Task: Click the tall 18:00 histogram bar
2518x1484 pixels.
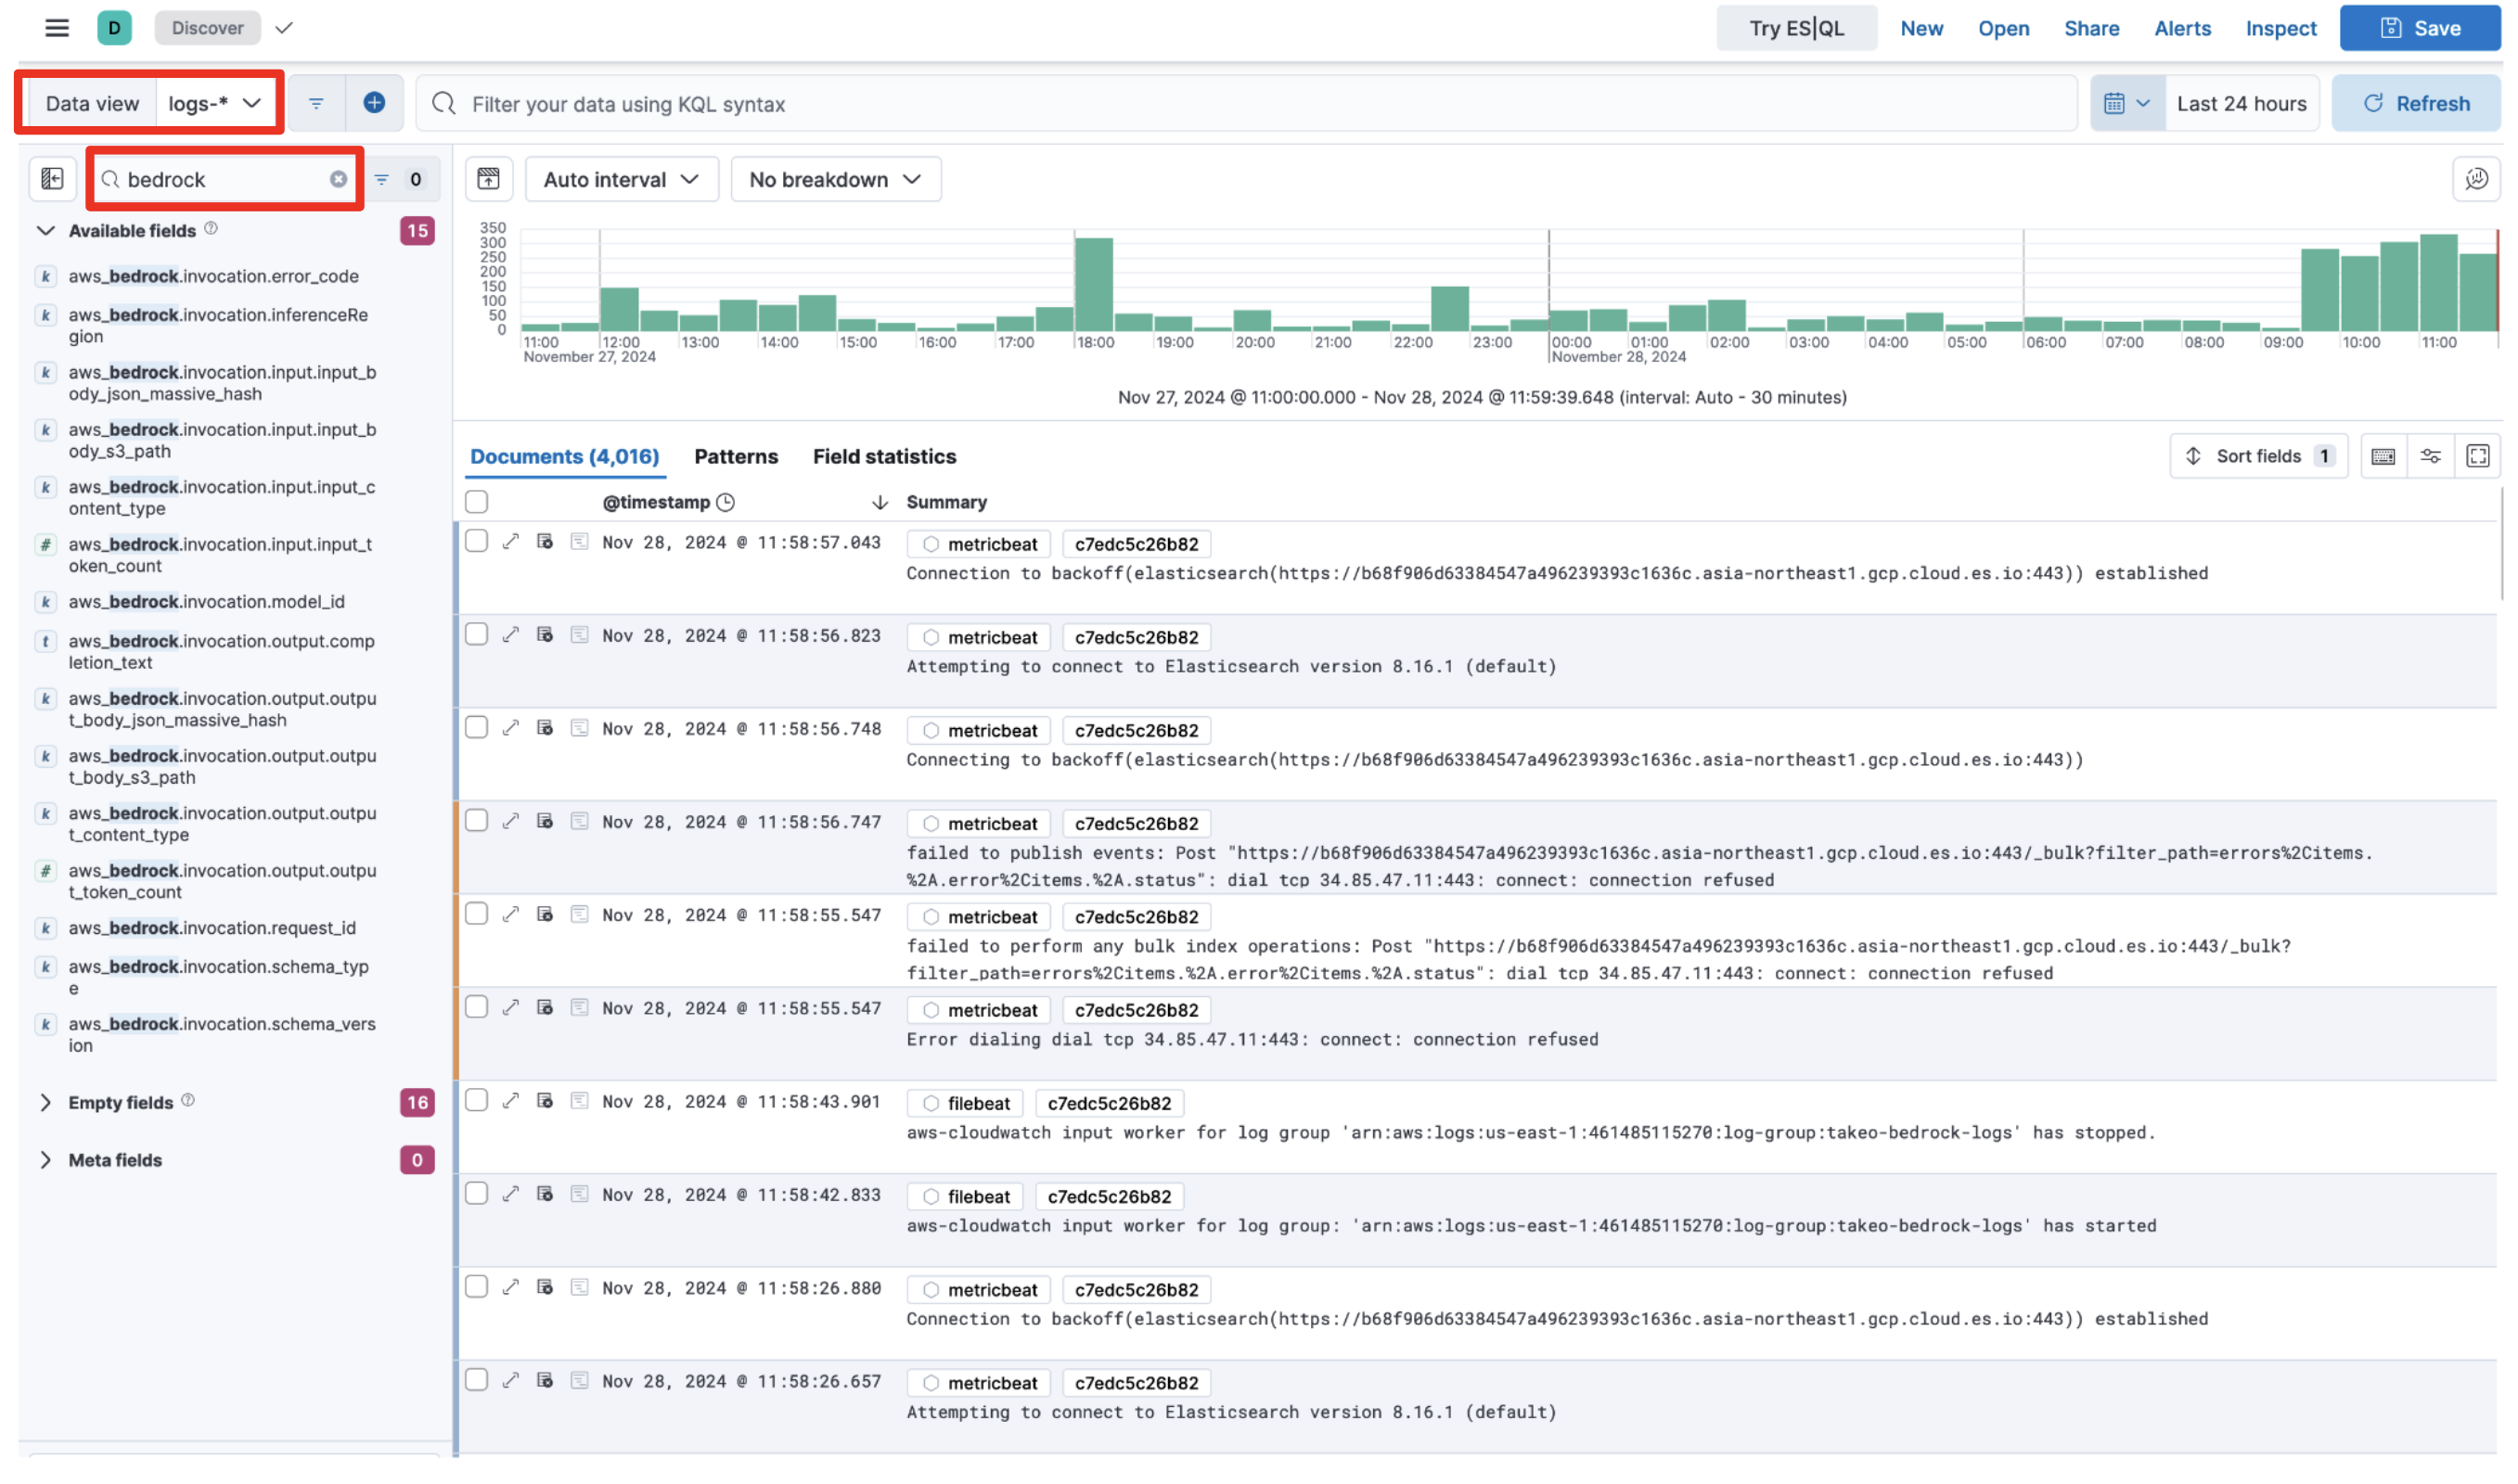Action: point(1093,285)
